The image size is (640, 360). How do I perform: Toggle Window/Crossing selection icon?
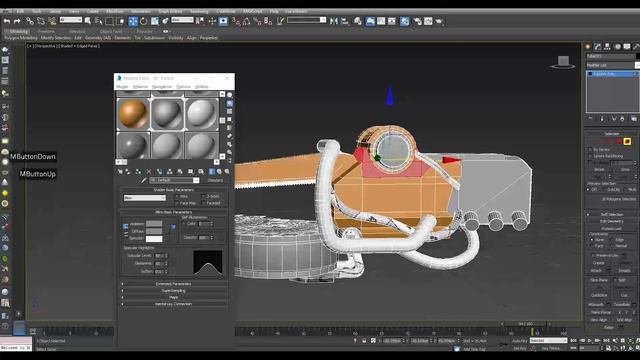[120, 21]
